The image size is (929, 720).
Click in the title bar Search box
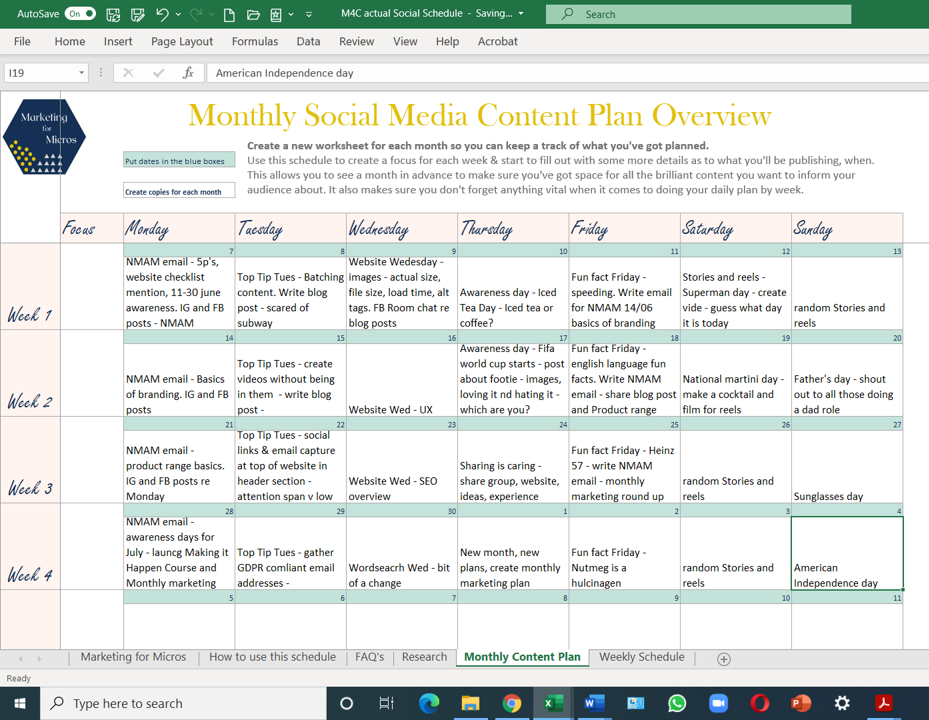click(x=698, y=14)
